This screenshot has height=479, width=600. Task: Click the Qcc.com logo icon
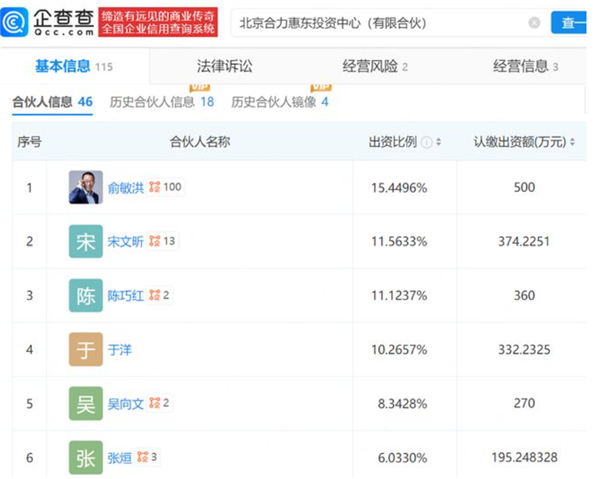(15, 22)
